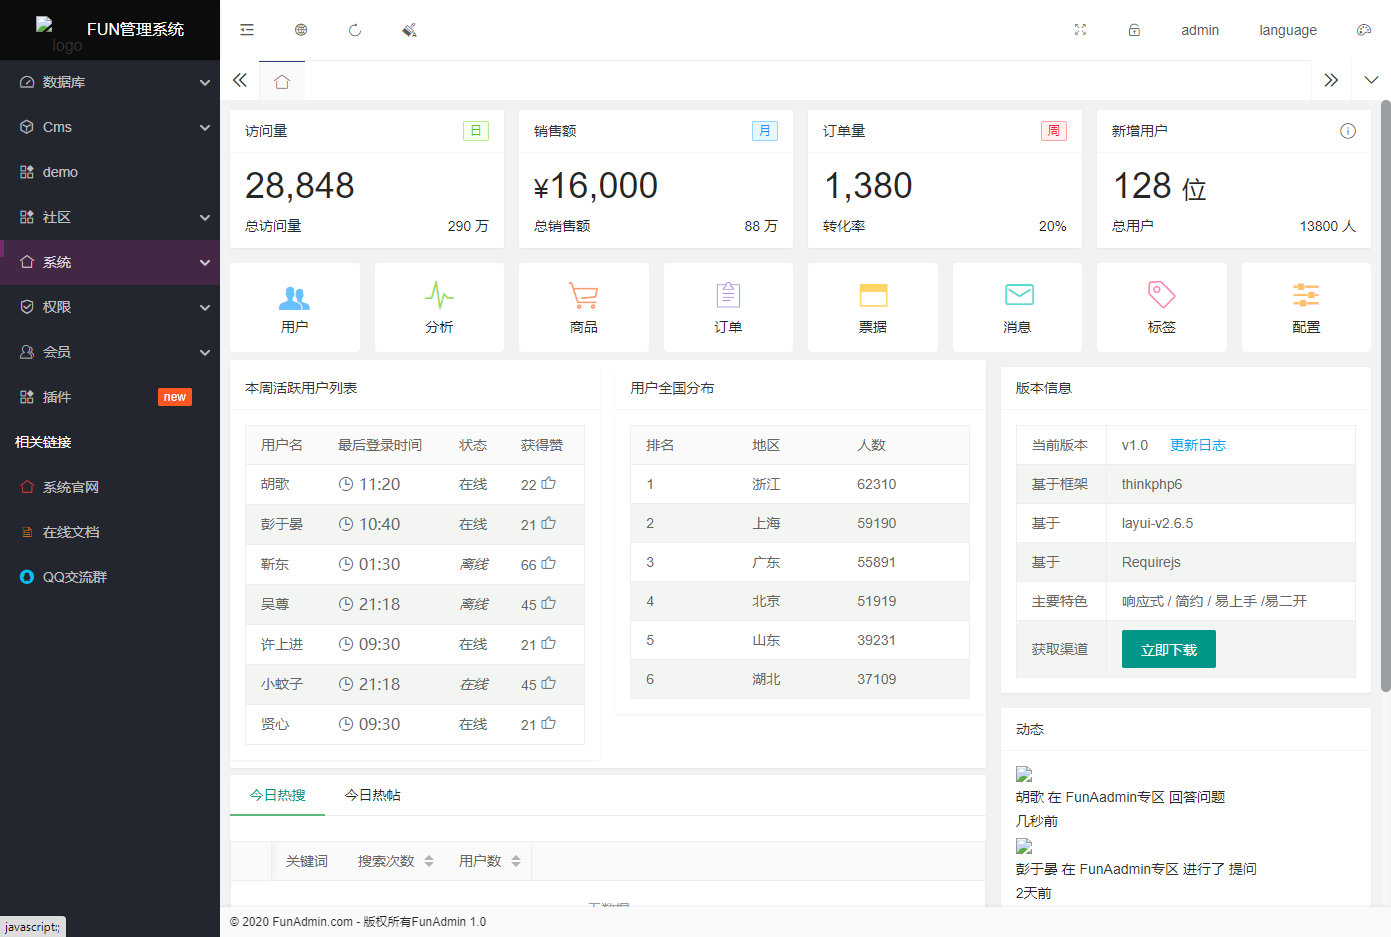
Task: Click the refresh icon in the top toolbar
Action: pyautogui.click(x=355, y=30)
